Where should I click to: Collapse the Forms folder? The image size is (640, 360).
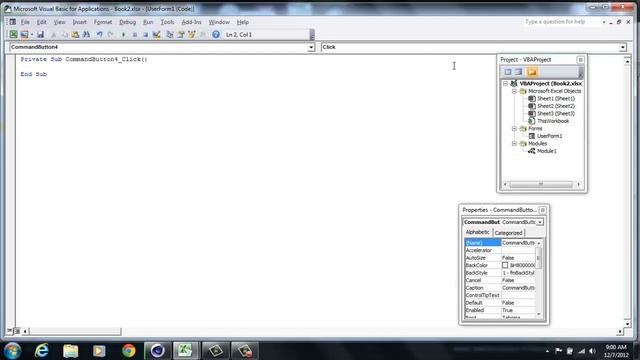[x=514, y=129]
